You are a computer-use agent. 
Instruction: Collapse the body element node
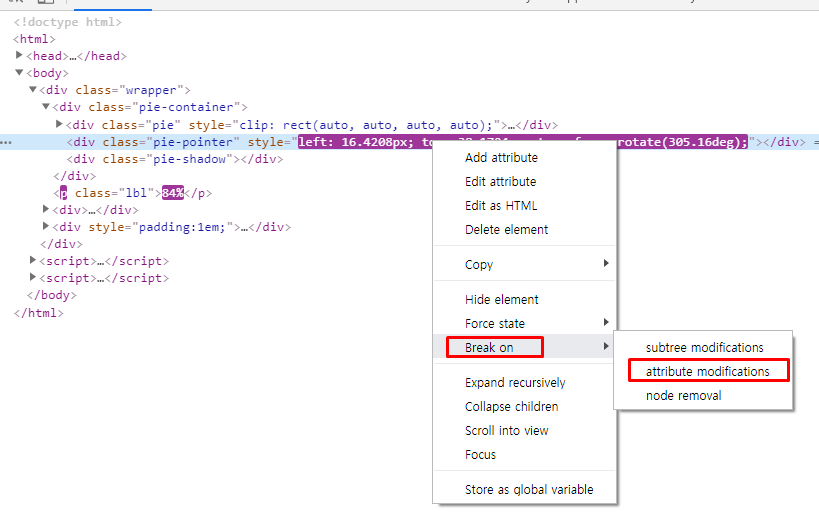pyautogui.click(x=19, y=72)
